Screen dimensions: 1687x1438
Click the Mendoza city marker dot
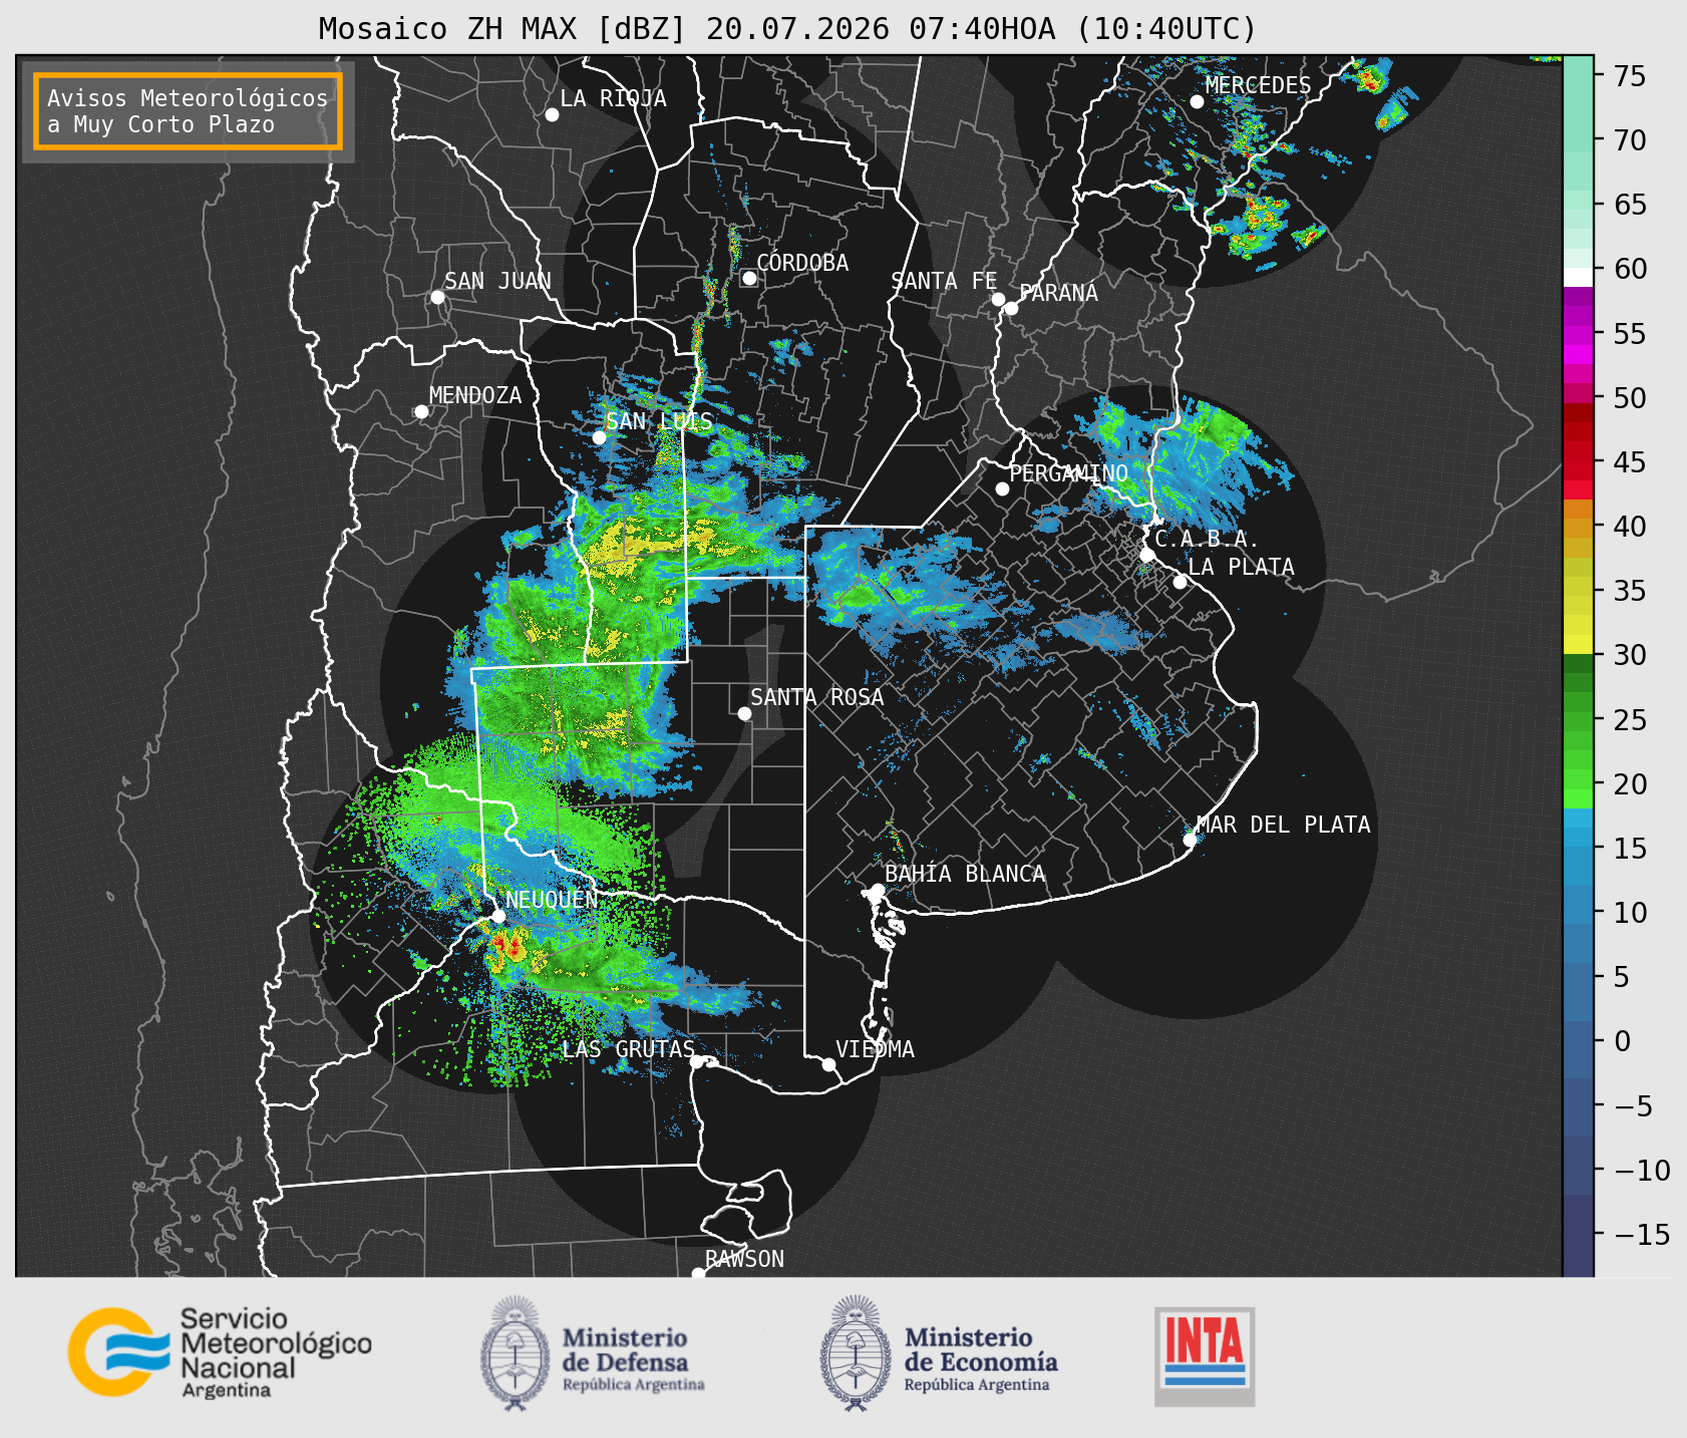tap(421, 411)
